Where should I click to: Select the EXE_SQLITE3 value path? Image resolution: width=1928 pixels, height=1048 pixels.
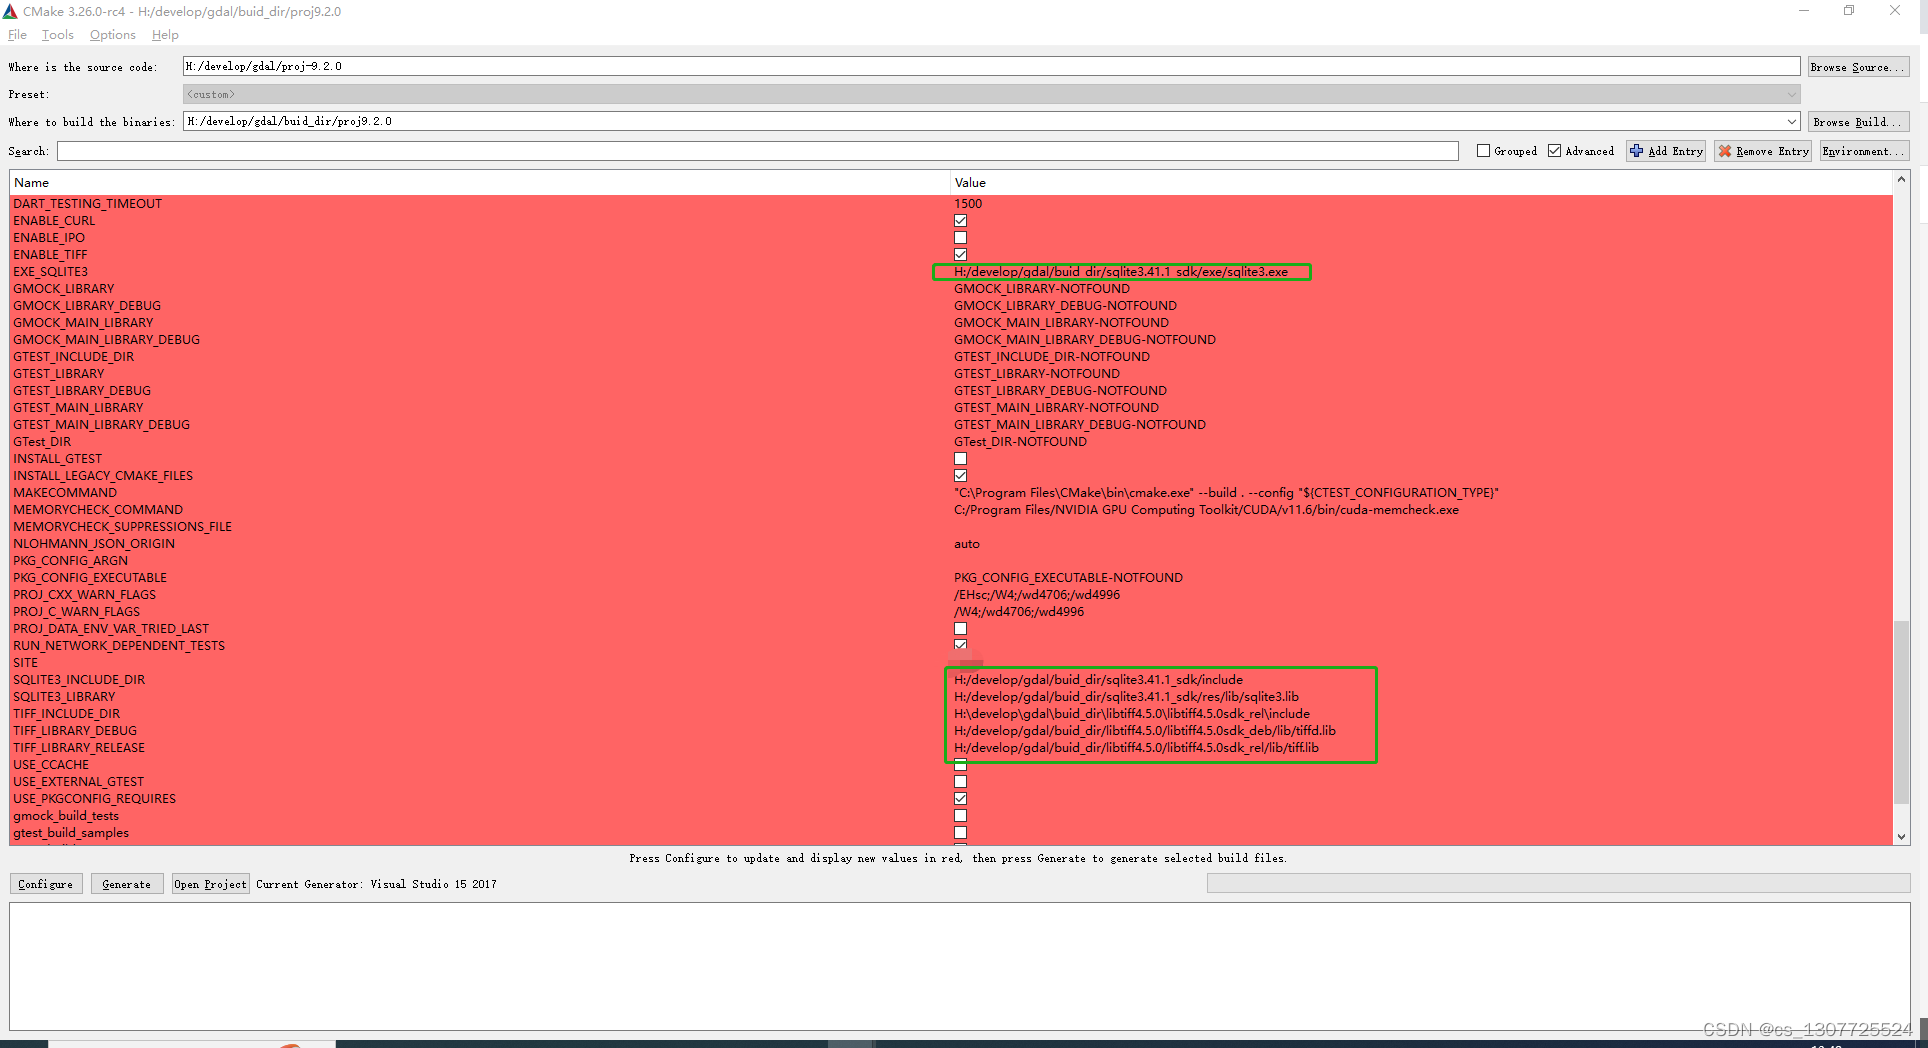1121,272
